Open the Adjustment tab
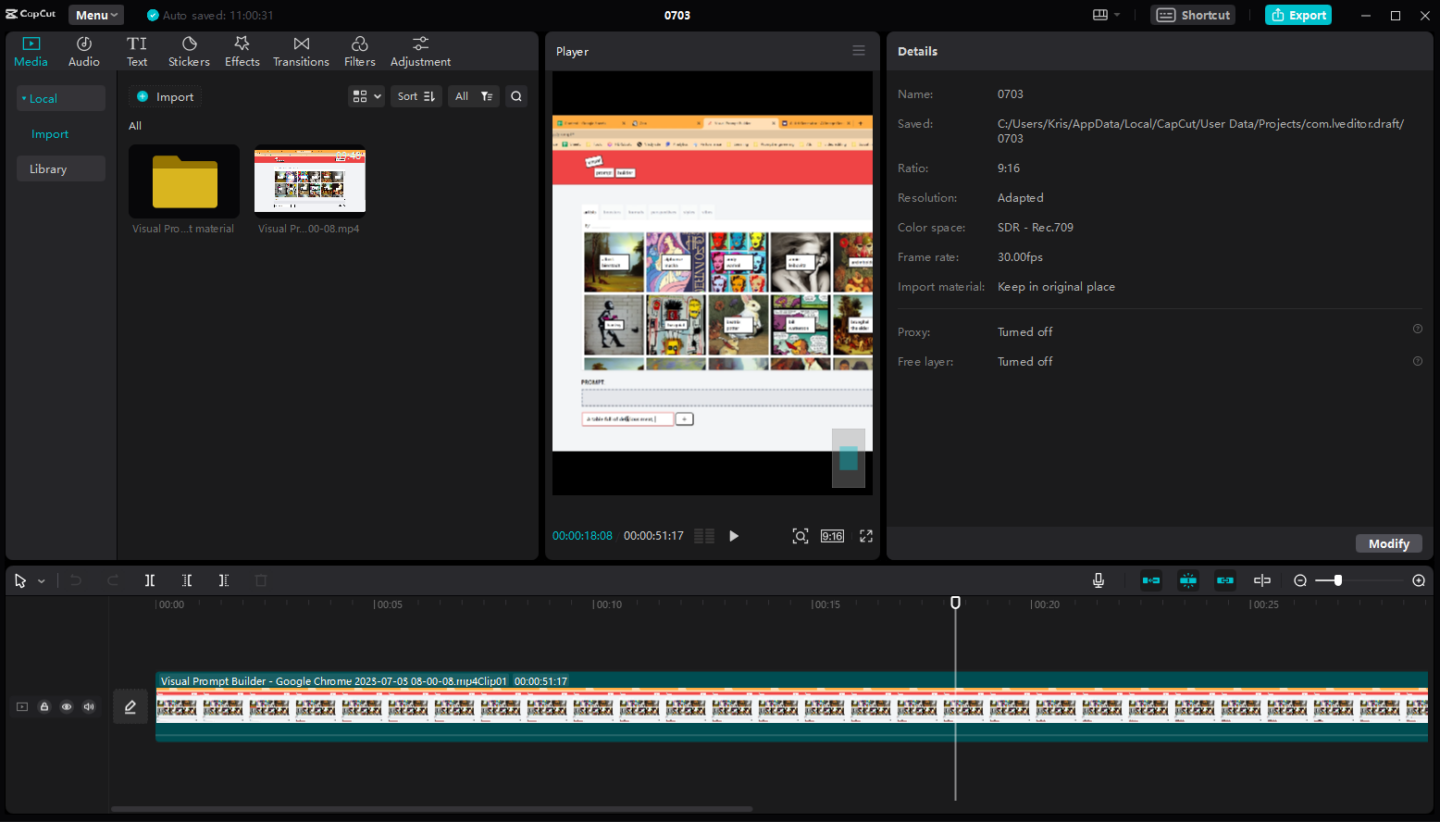The width and height of the screenshot is (1440, 822). click(x=420, y=52)
